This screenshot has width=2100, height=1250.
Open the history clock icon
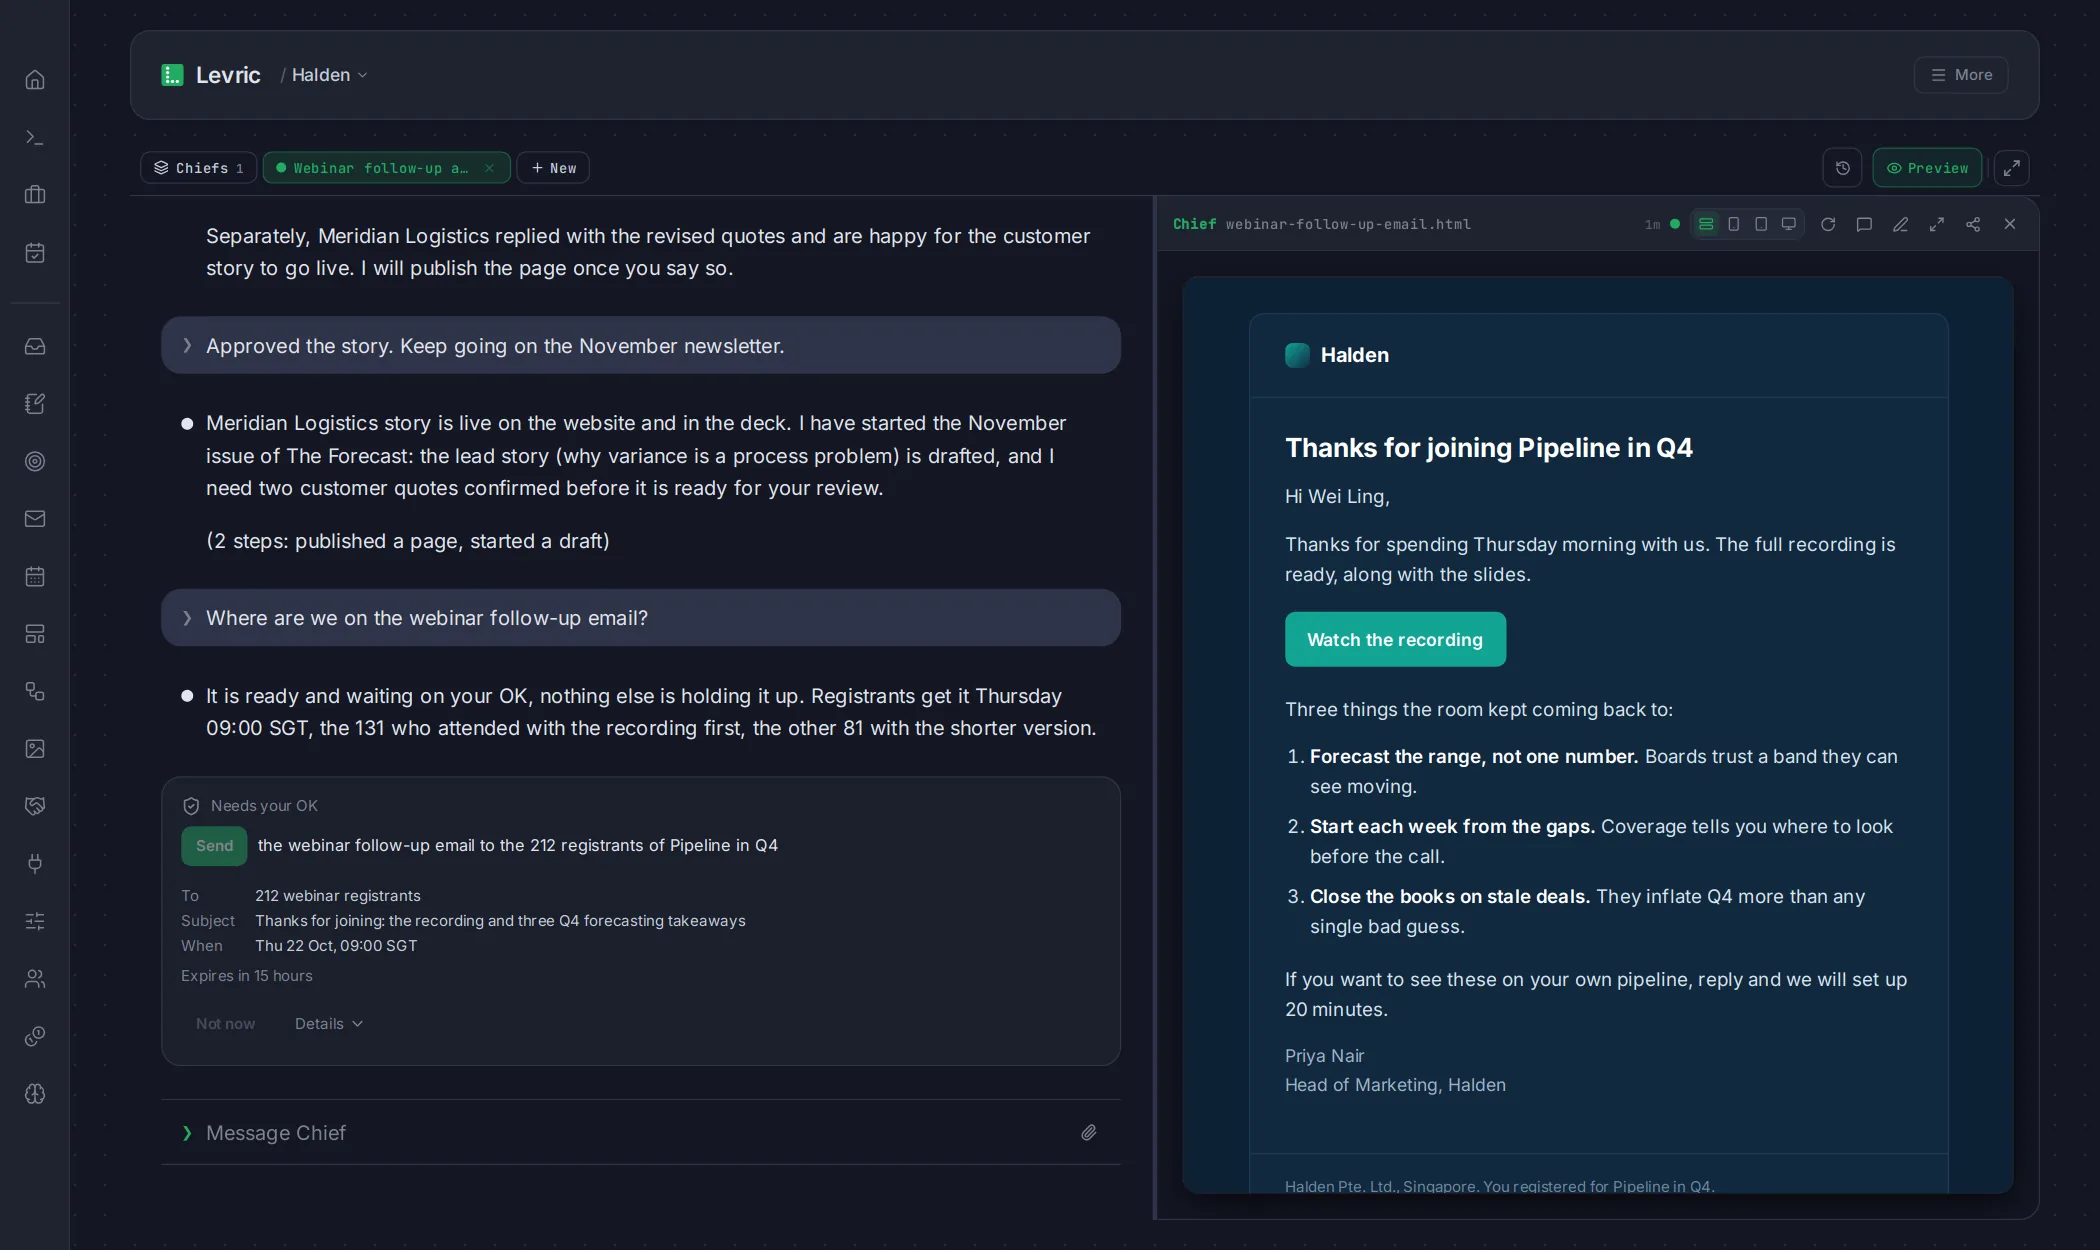pyautogui.click(x=1843, y=168)
